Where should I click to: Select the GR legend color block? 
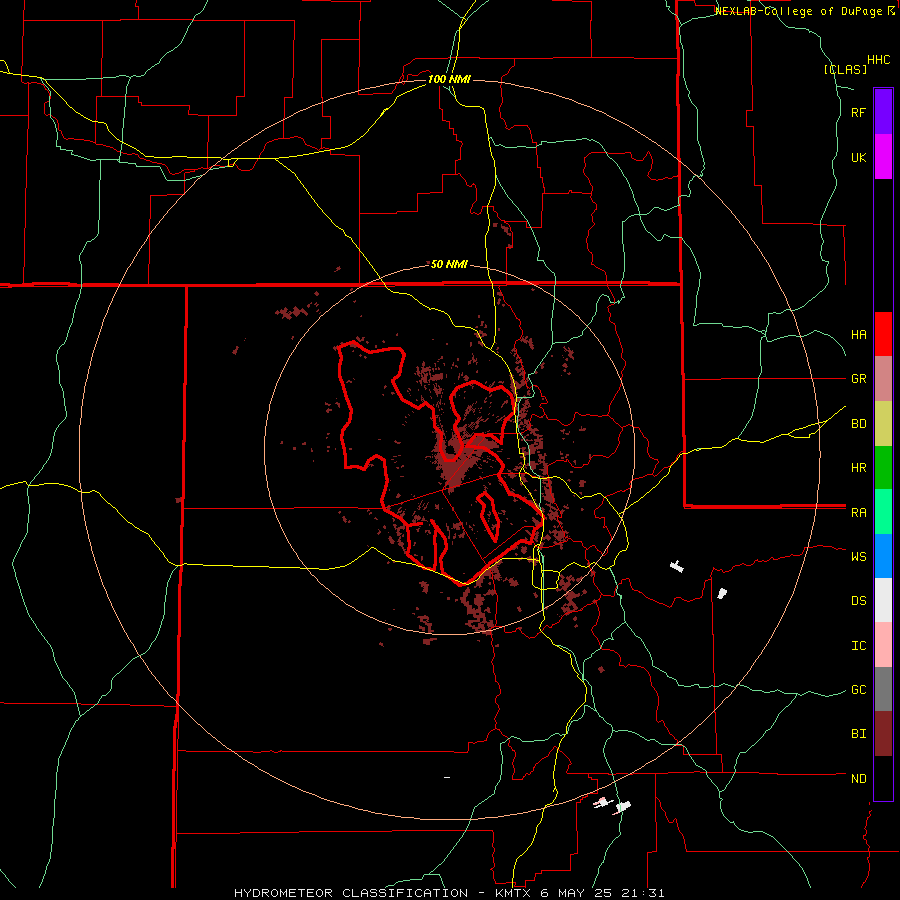pos(883,379)
